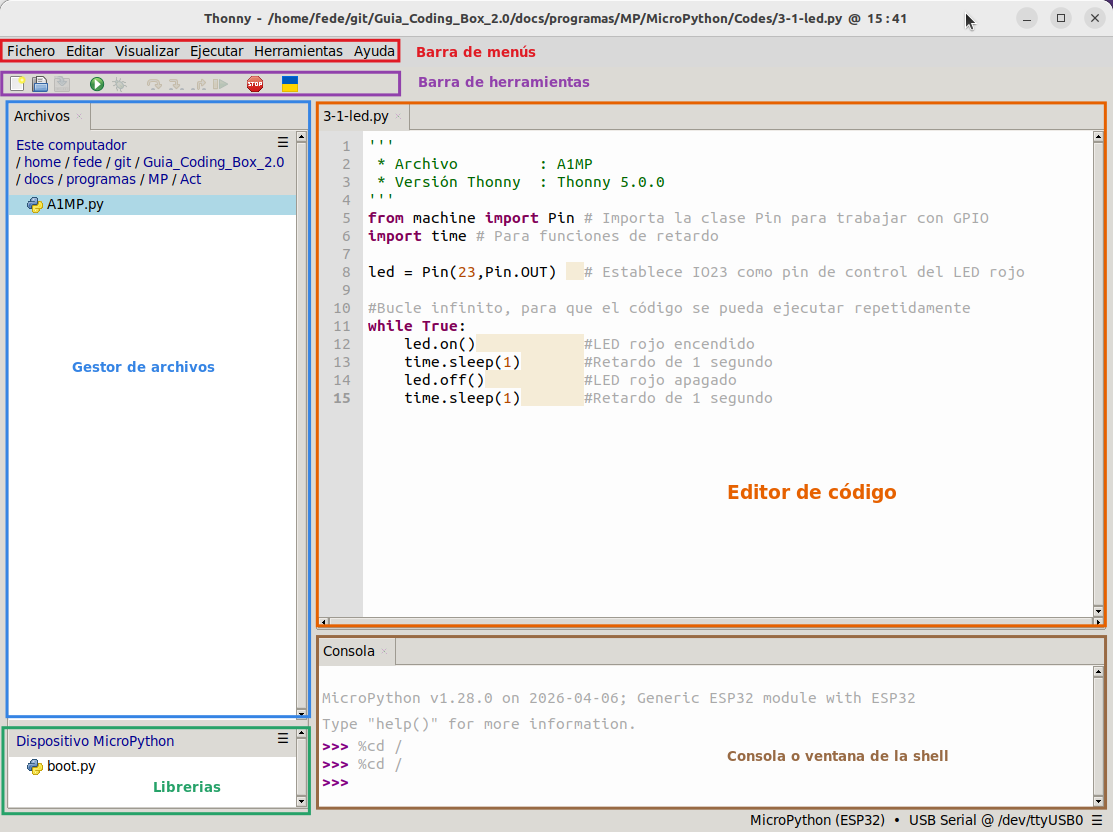Click the grayed-out Save file icon
This screenshot has width=1113, height=832.
[x=62, y=84]
